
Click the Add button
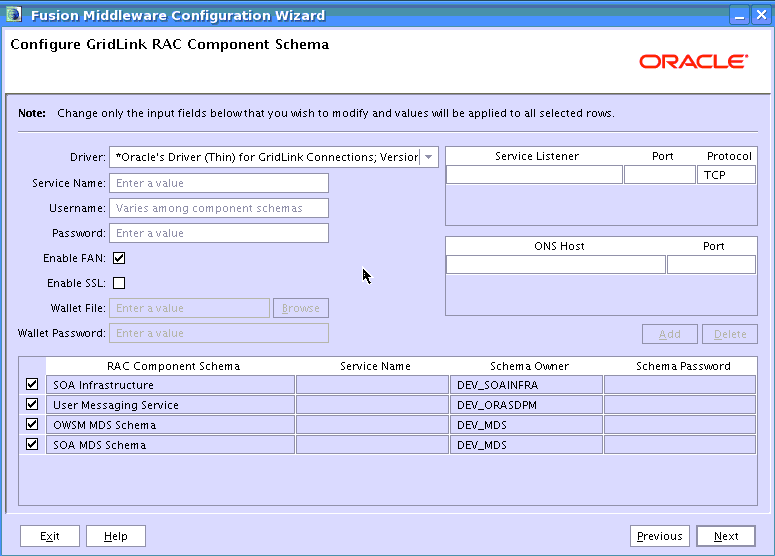670,334
